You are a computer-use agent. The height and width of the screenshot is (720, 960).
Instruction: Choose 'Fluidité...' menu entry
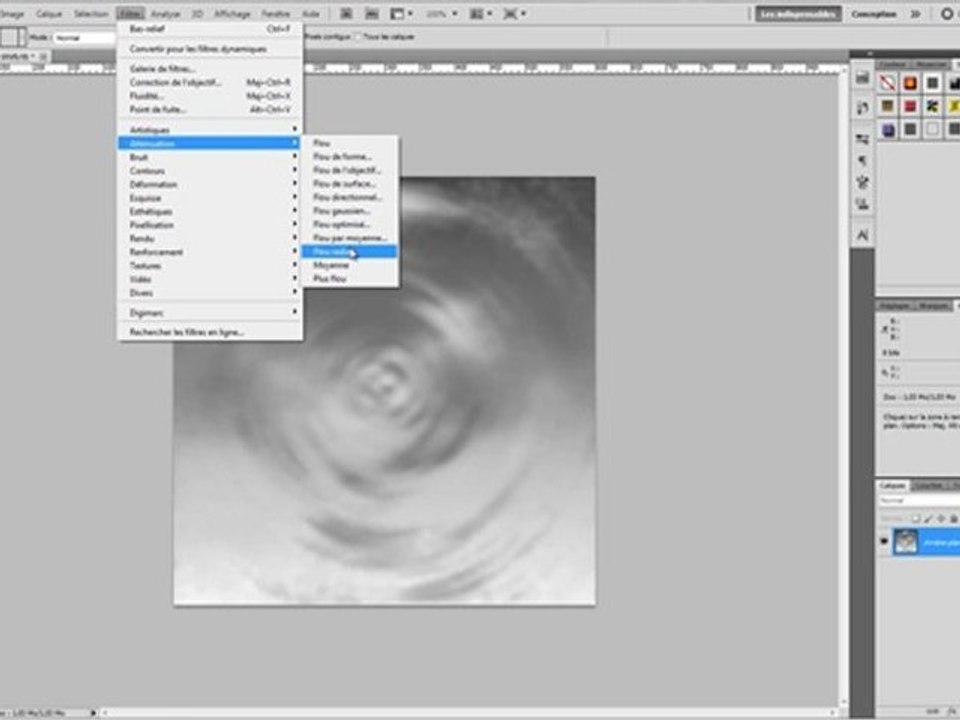click(x=209, y=96)
